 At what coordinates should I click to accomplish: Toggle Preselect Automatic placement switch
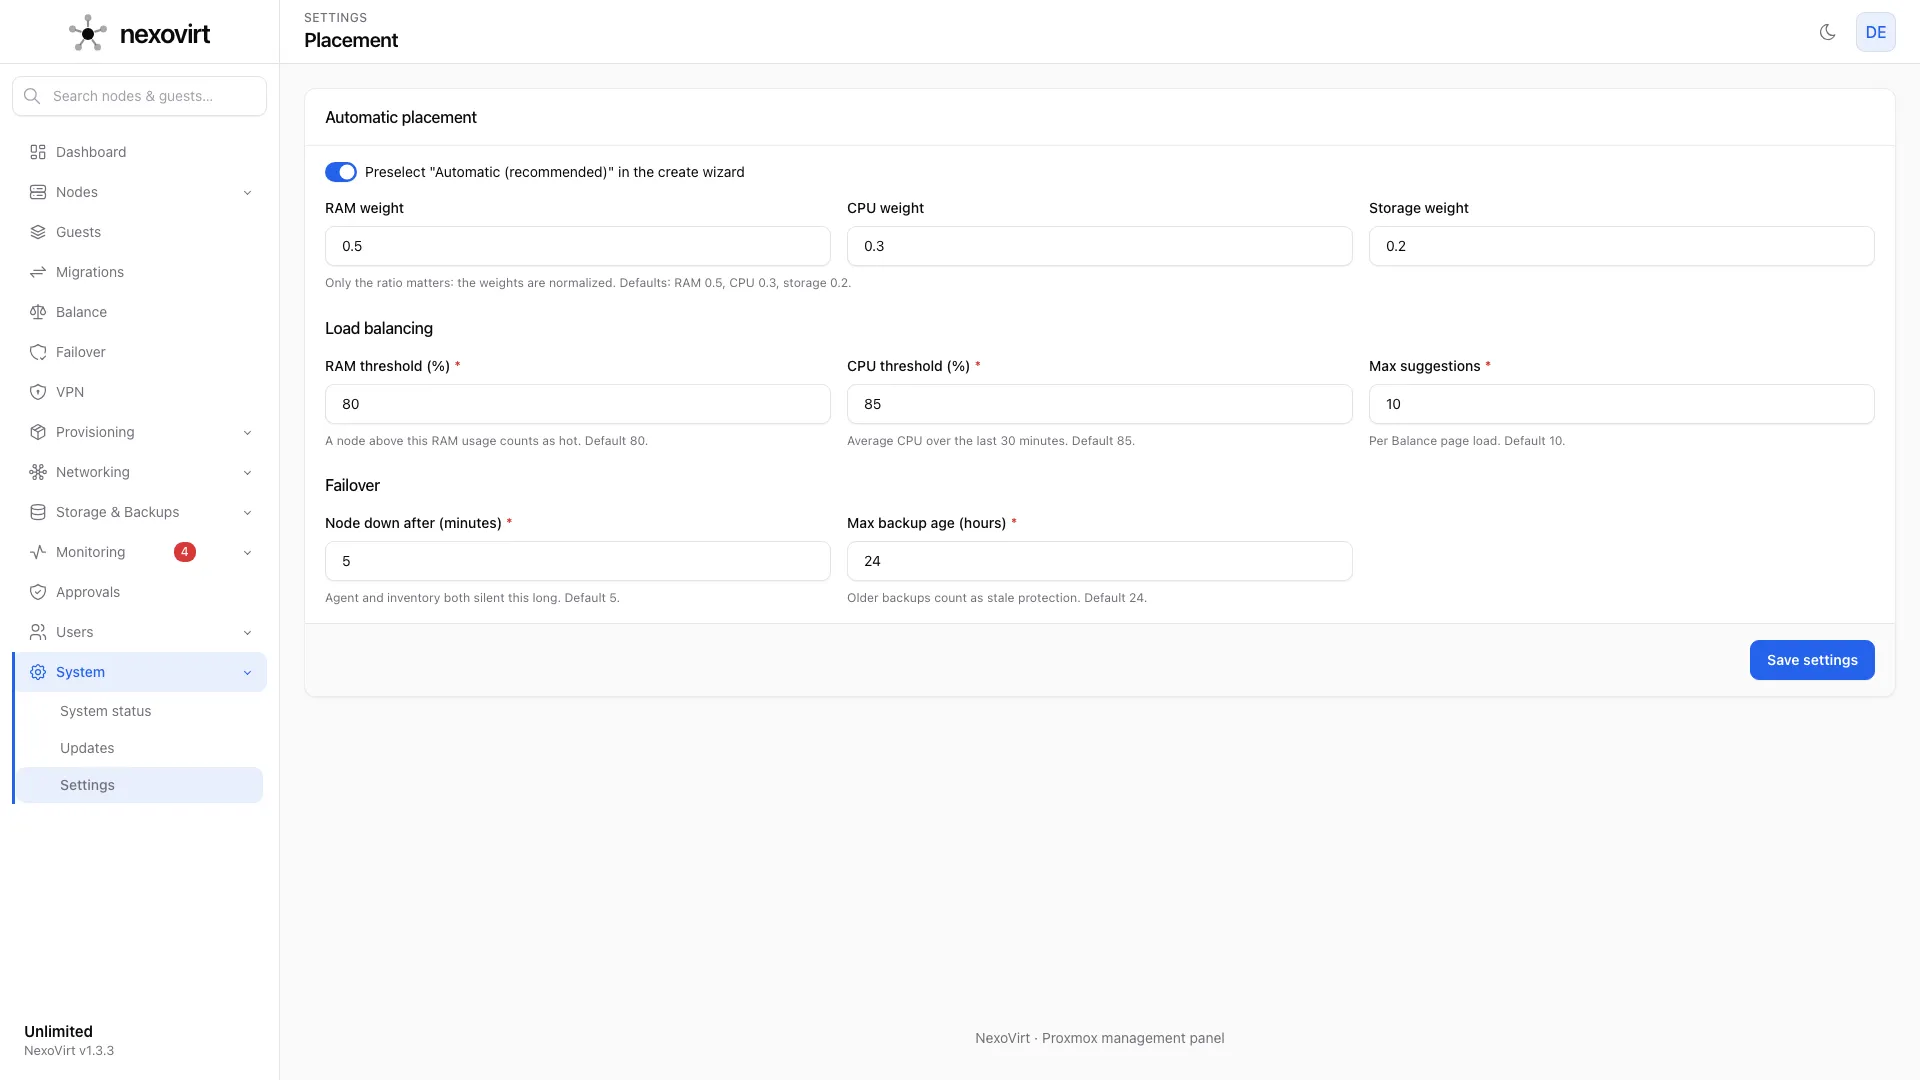tap(341, 172)
